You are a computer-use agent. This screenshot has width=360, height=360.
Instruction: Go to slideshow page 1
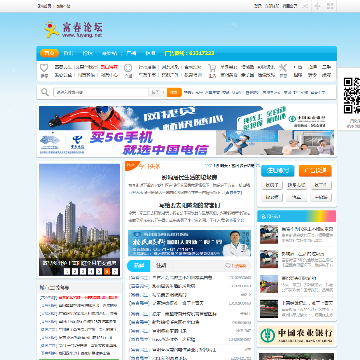(x=67, y=271)
